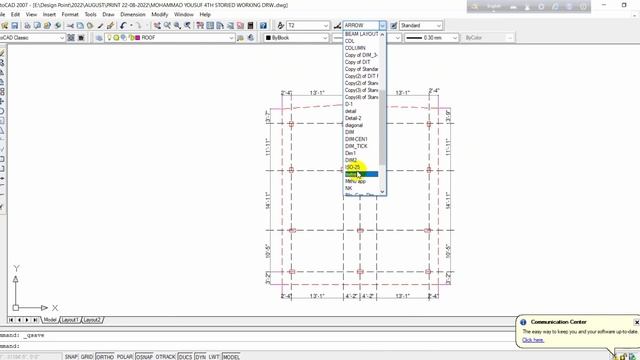Viewport: 640px width, 360px height.
Task: Toggle SNAP mode in status bar
Action: click(x=71, y=357)
